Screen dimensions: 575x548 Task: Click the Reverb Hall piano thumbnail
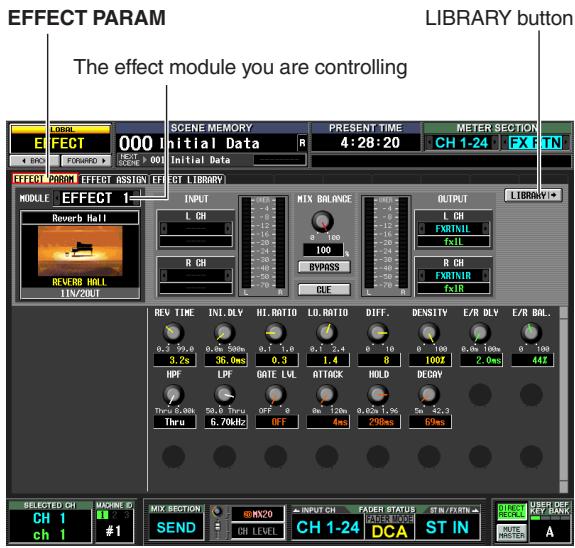point(80,250)
